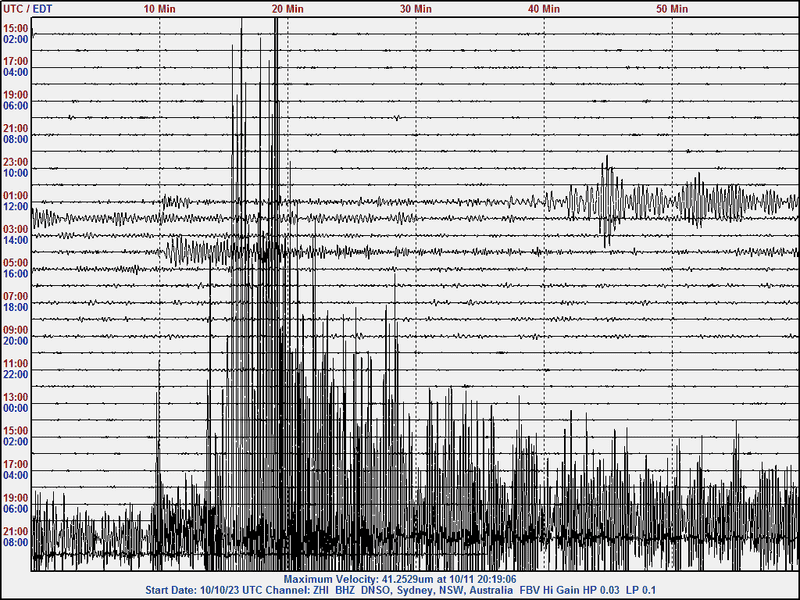Click the blue "18:00" EDT time label
Viewport: 800px width, 600px height.
(x=16, y=307)
